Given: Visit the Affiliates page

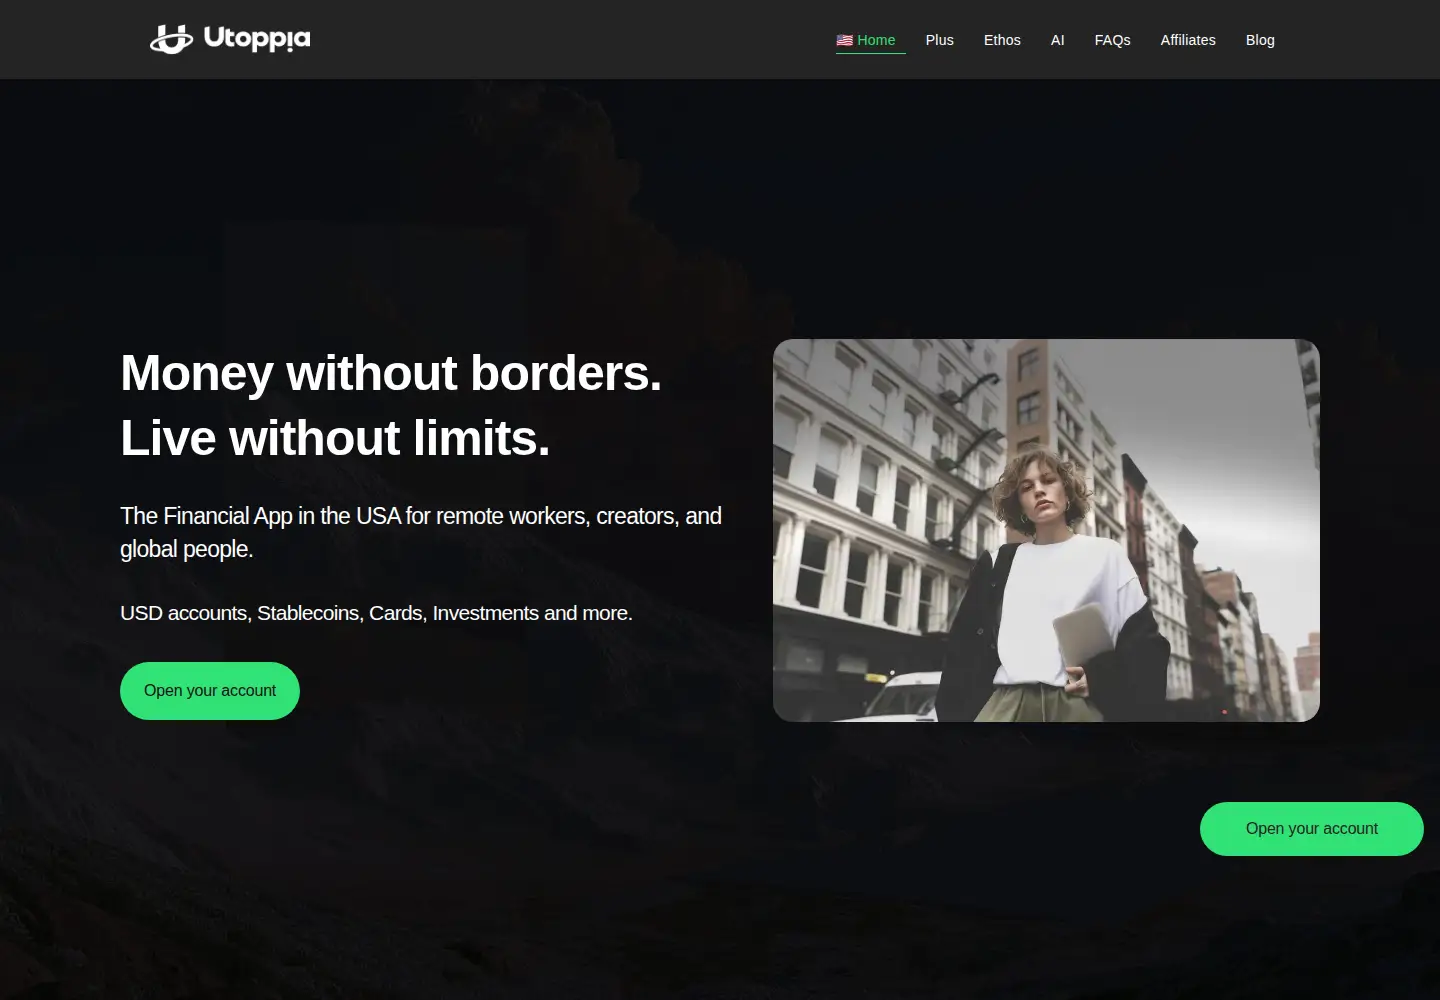Looking at the screenshot, I should tap(1188, 40).
